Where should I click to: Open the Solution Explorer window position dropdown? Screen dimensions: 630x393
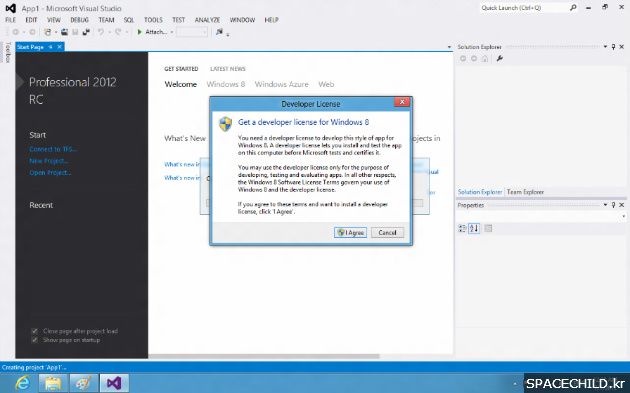pos(605,47)
